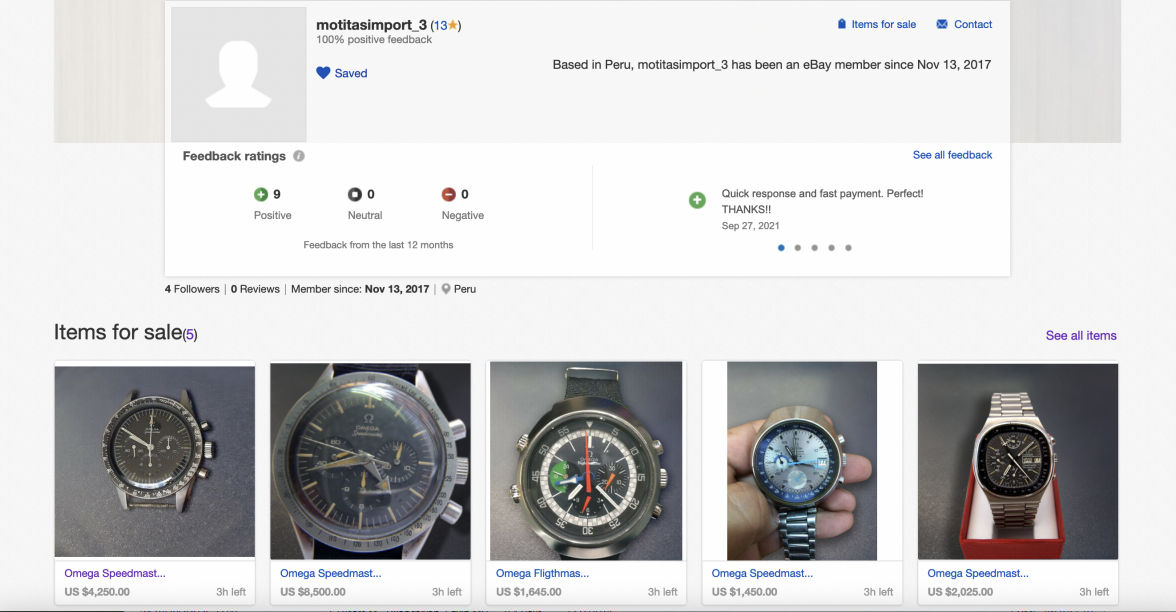Click the yellow star next to feedback score
The image size is (1176, 612).
point(453,25)
